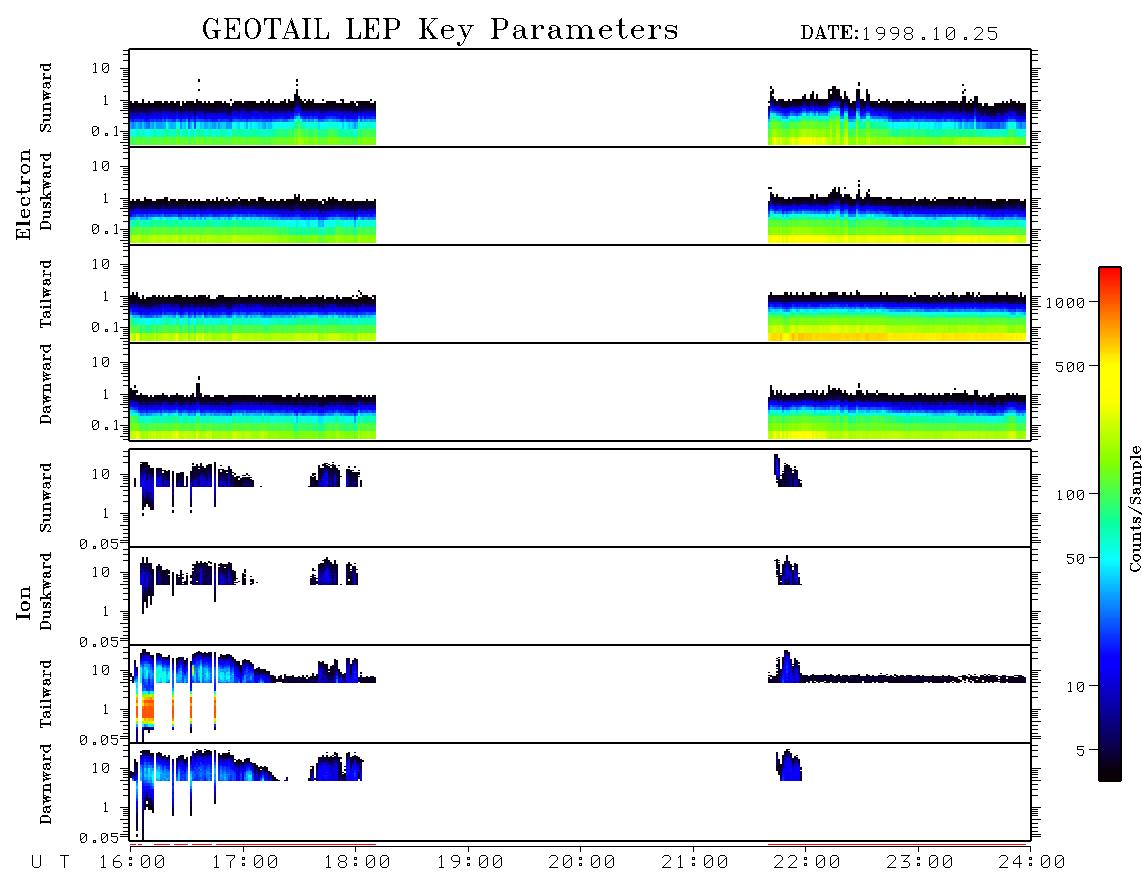Click the "10" tick on Electron Sunward axis
Image resolution: width=1142 pixels, height=880 pixels.
[x=101, y=68]
